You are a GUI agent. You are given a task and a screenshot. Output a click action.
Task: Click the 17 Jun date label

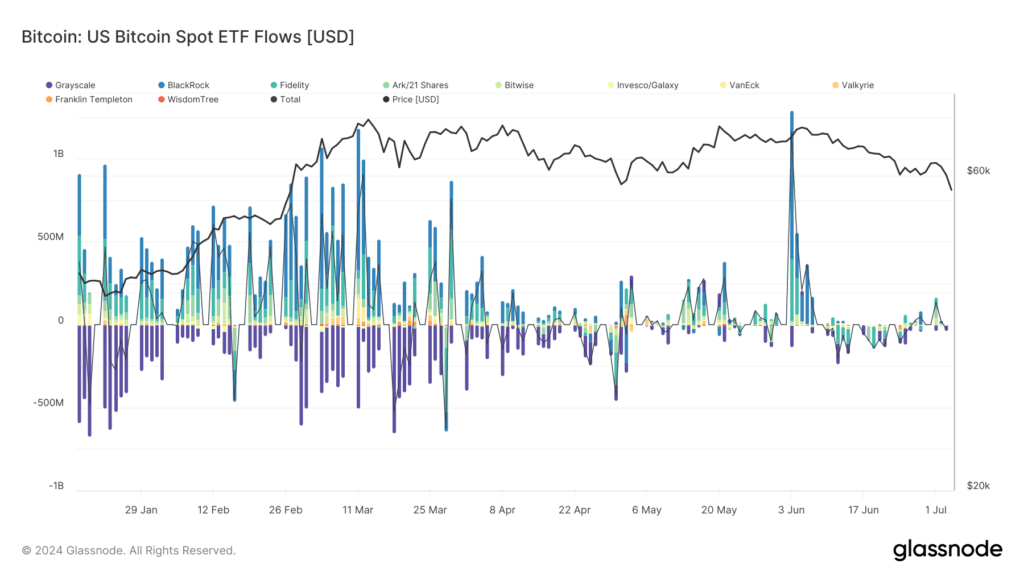point(863,510)
